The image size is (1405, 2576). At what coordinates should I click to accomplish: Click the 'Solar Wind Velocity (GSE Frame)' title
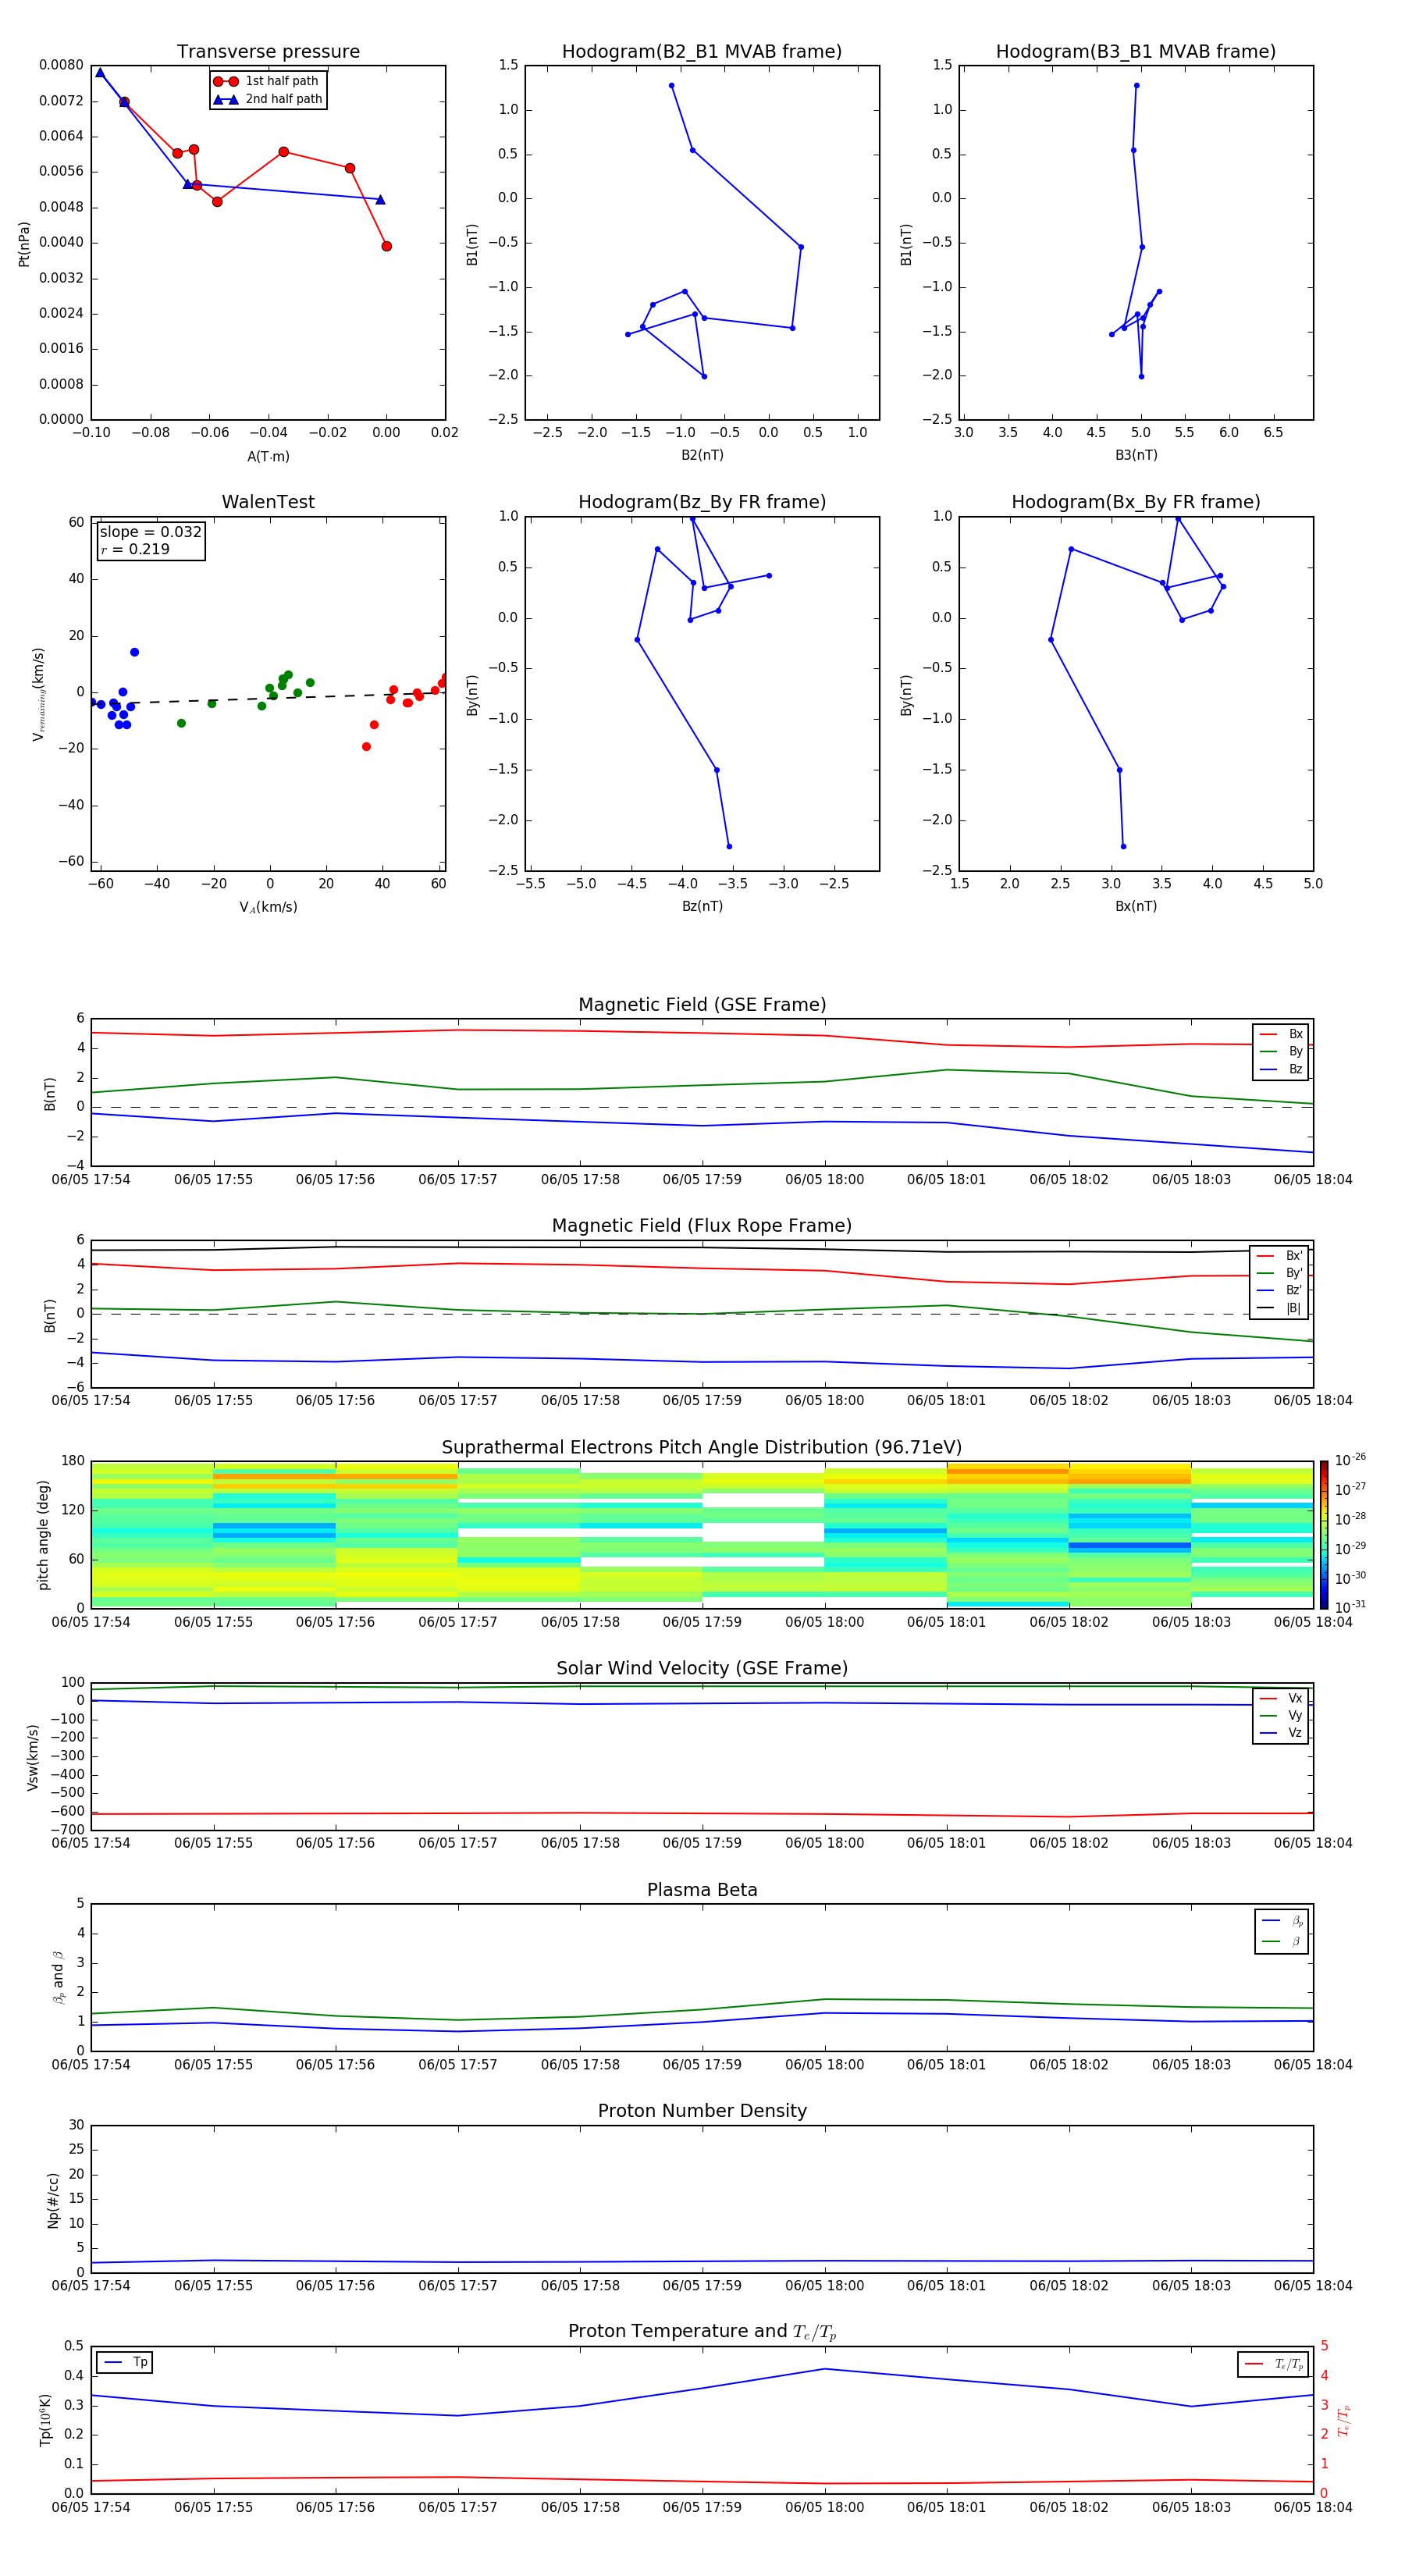click(x=702, y=1668)
